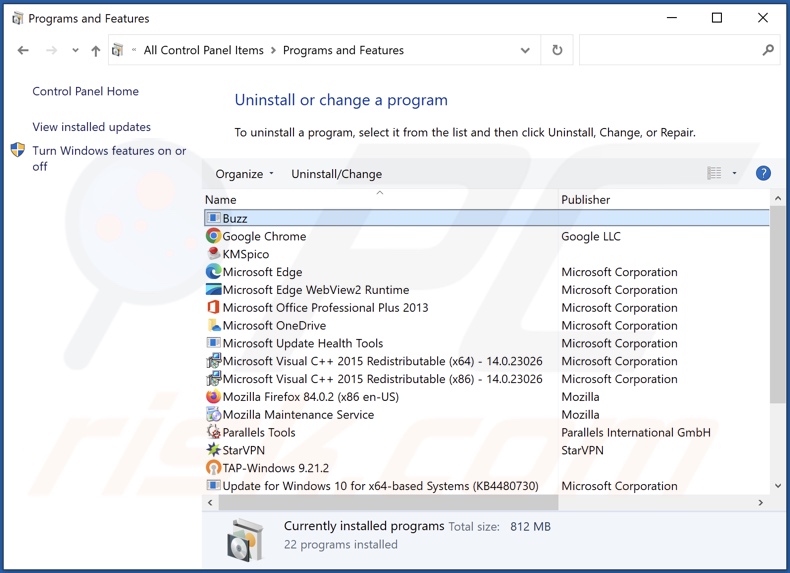
Task: Click the TAP-Windows icon
Action: tap(214, 468)
